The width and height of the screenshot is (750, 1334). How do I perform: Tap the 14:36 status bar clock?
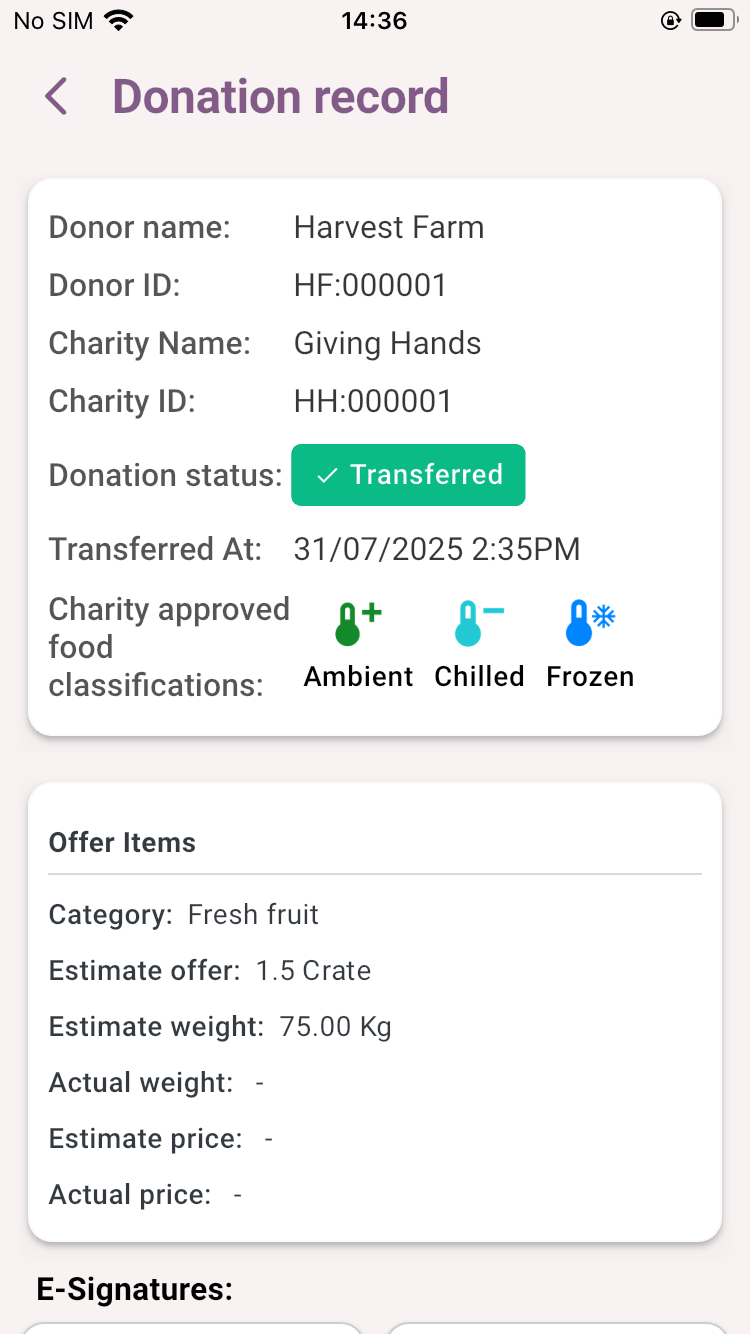point(374,21)
